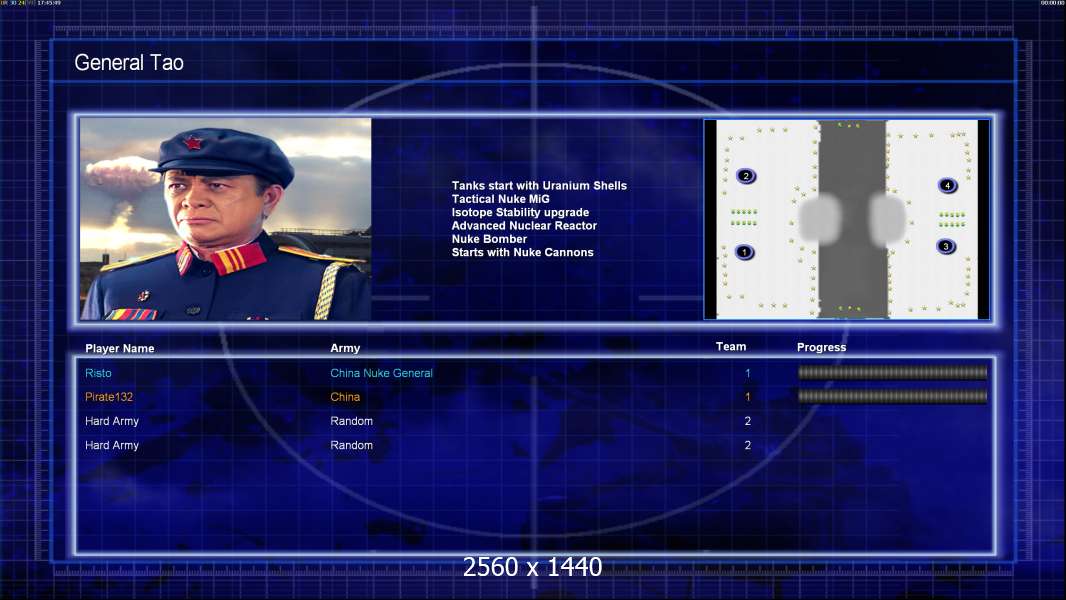
Task: Select "Nuke Bomber" bonus line
Action: pos(489,239)
